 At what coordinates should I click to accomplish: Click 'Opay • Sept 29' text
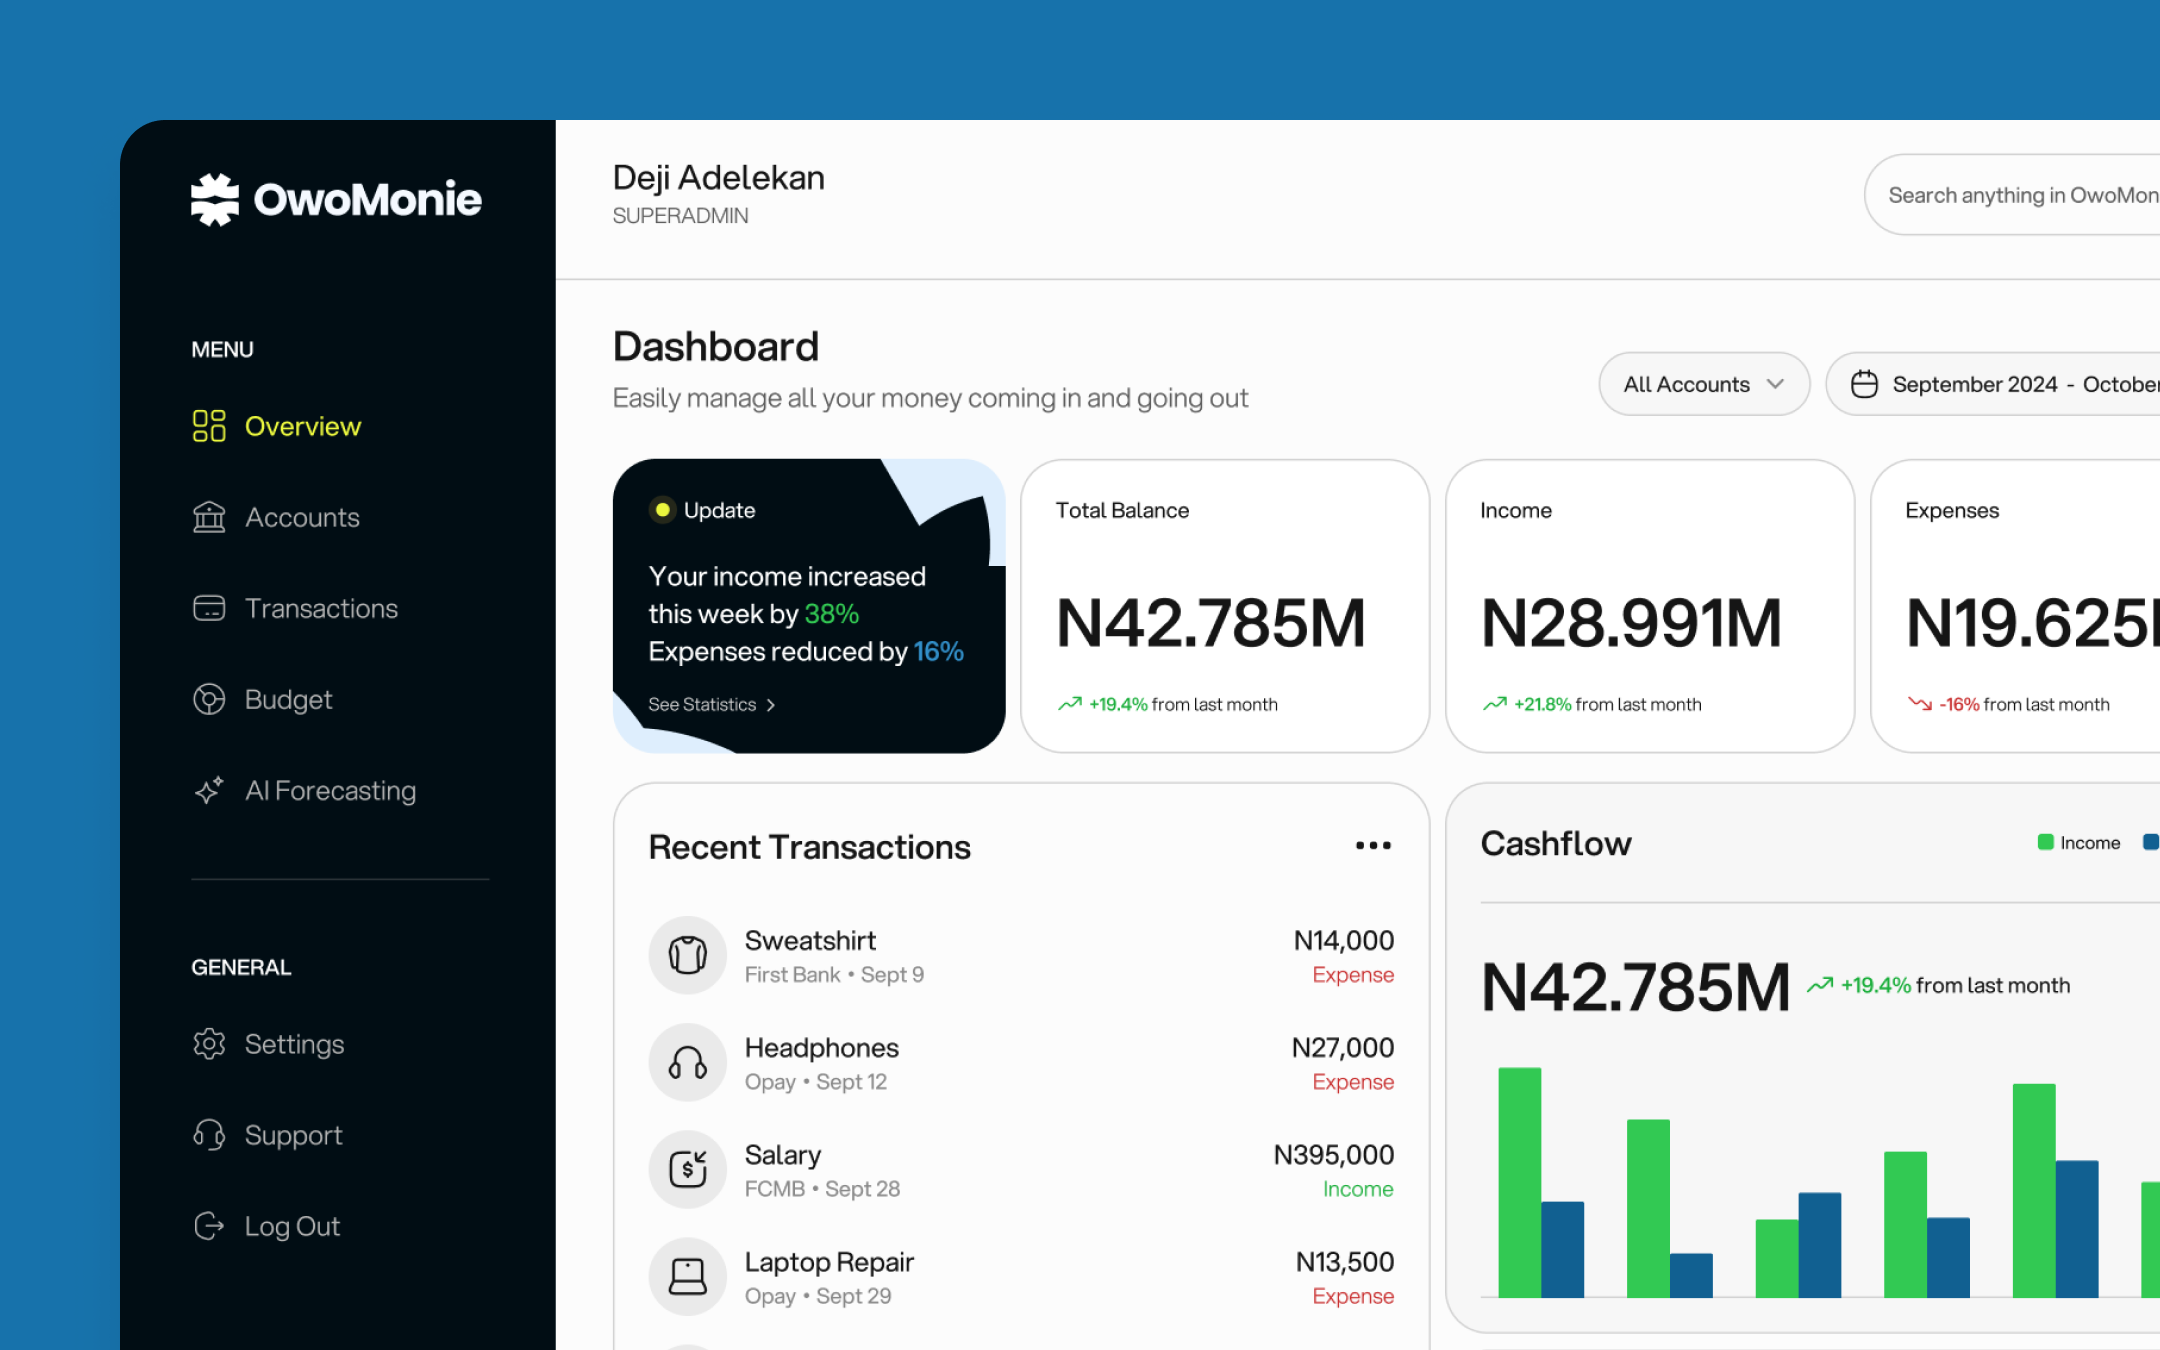point(818,1296)
